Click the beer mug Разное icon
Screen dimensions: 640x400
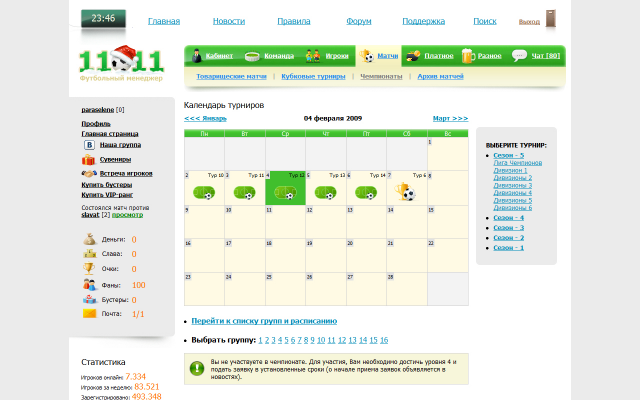(468, 56)
